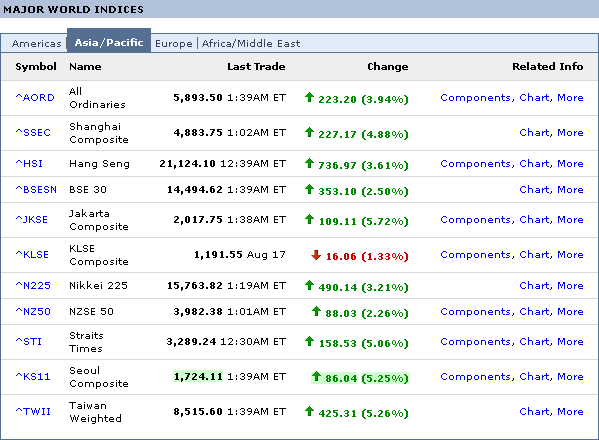Open the Europe tab
The width and height of the screenshot is (599, 440).
coord(174,44)
